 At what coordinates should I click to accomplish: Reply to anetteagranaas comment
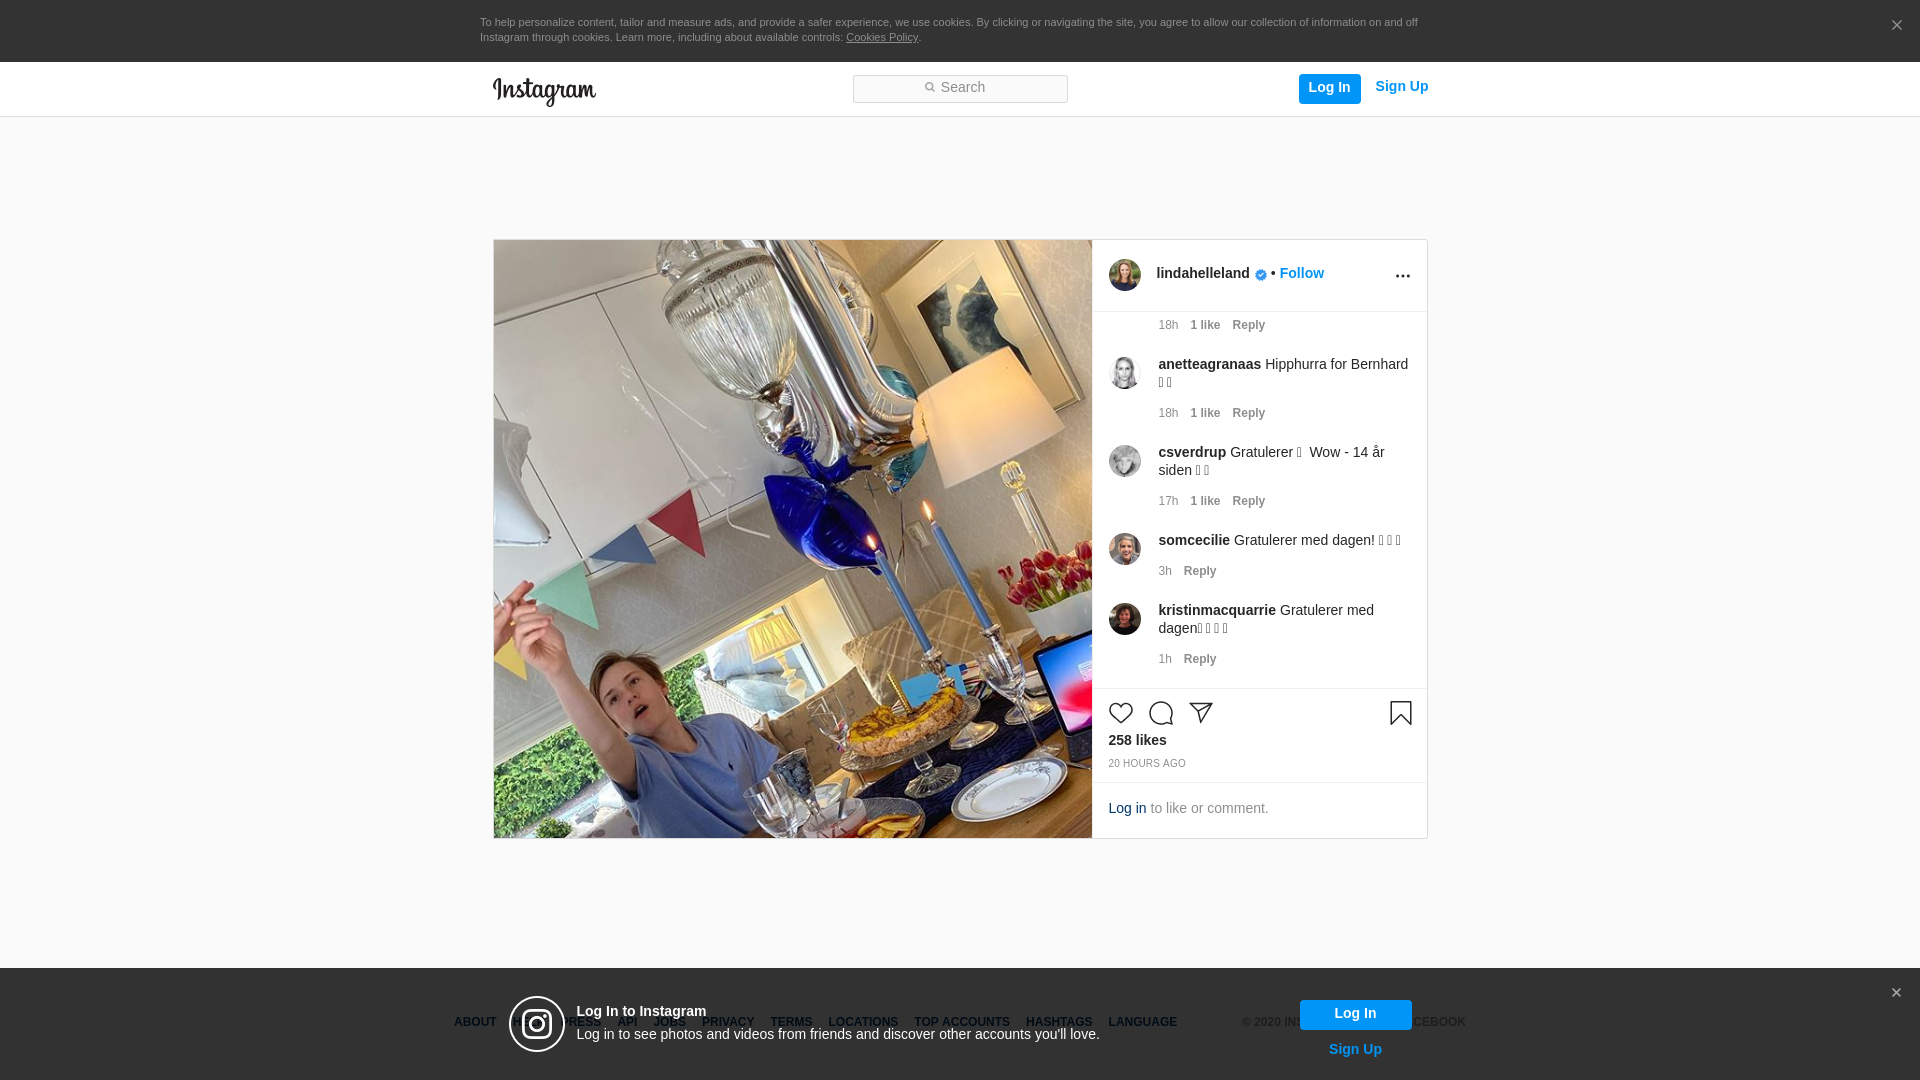(1248, 413)
